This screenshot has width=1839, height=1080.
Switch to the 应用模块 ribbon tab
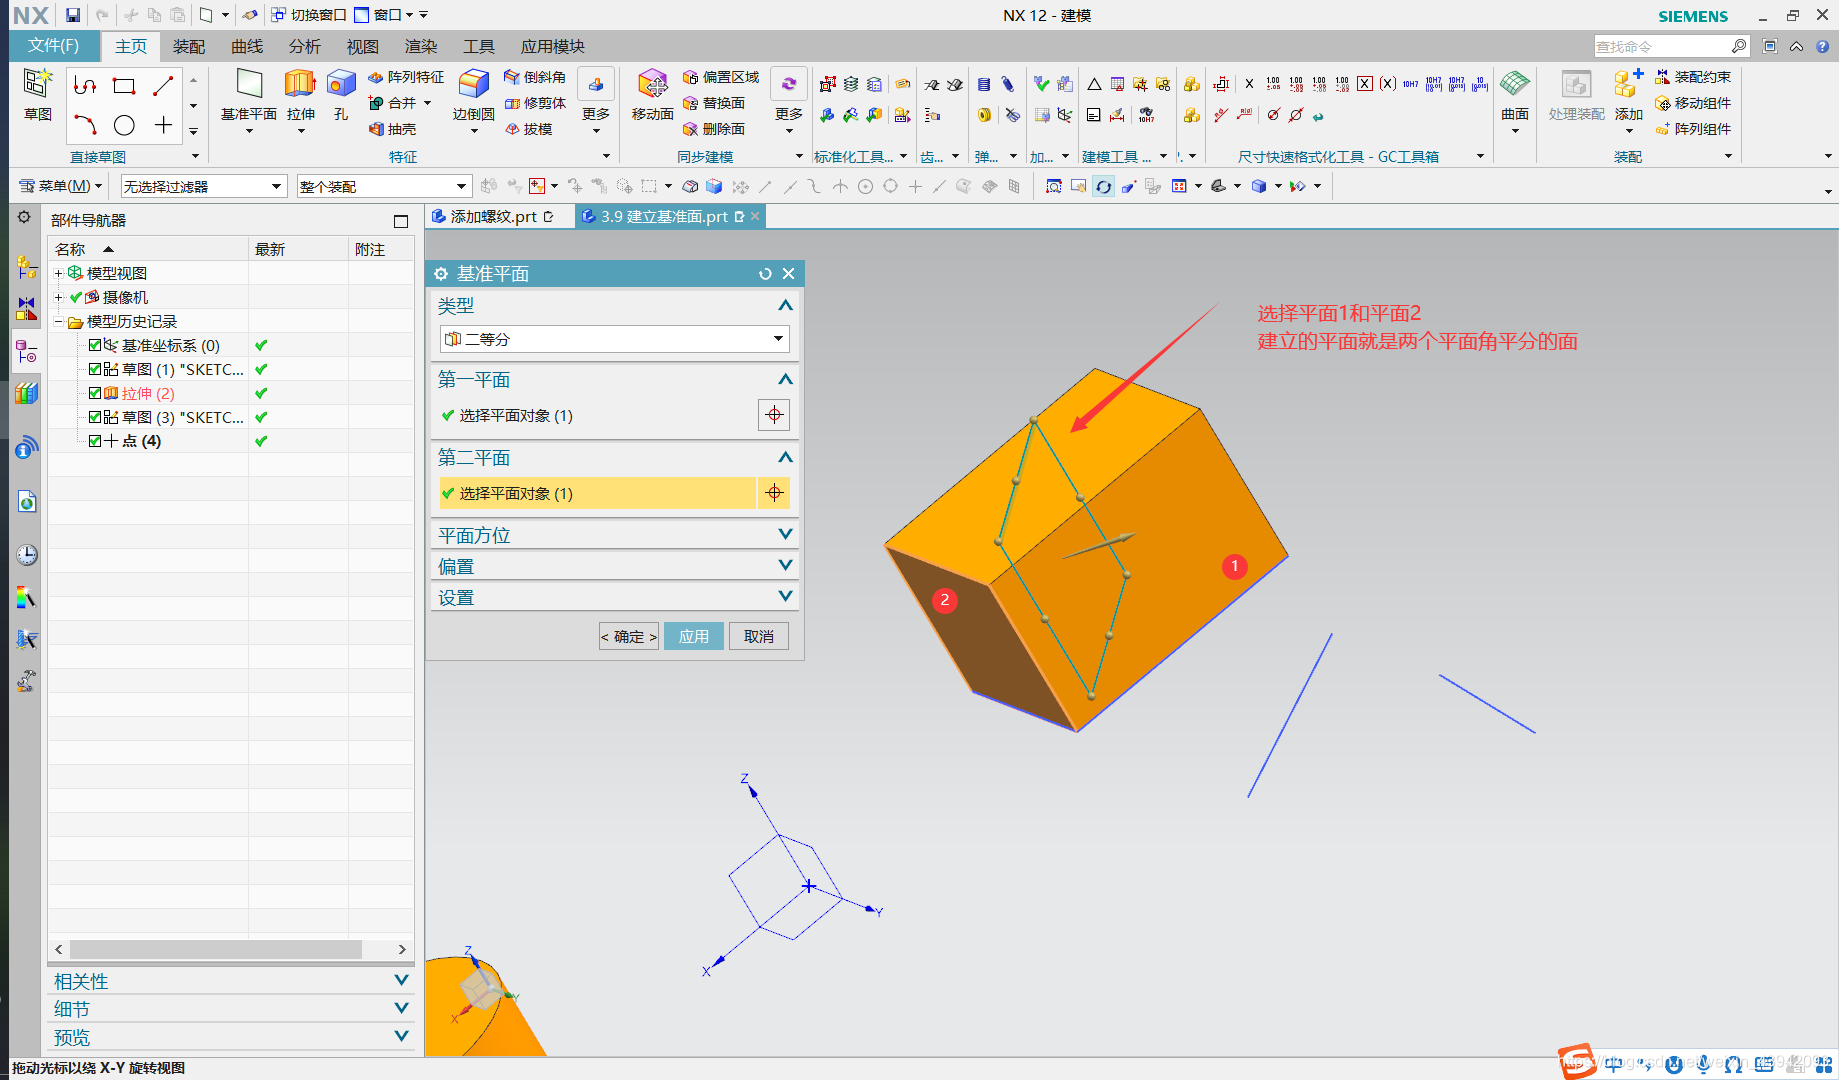[x=552, y=46]
